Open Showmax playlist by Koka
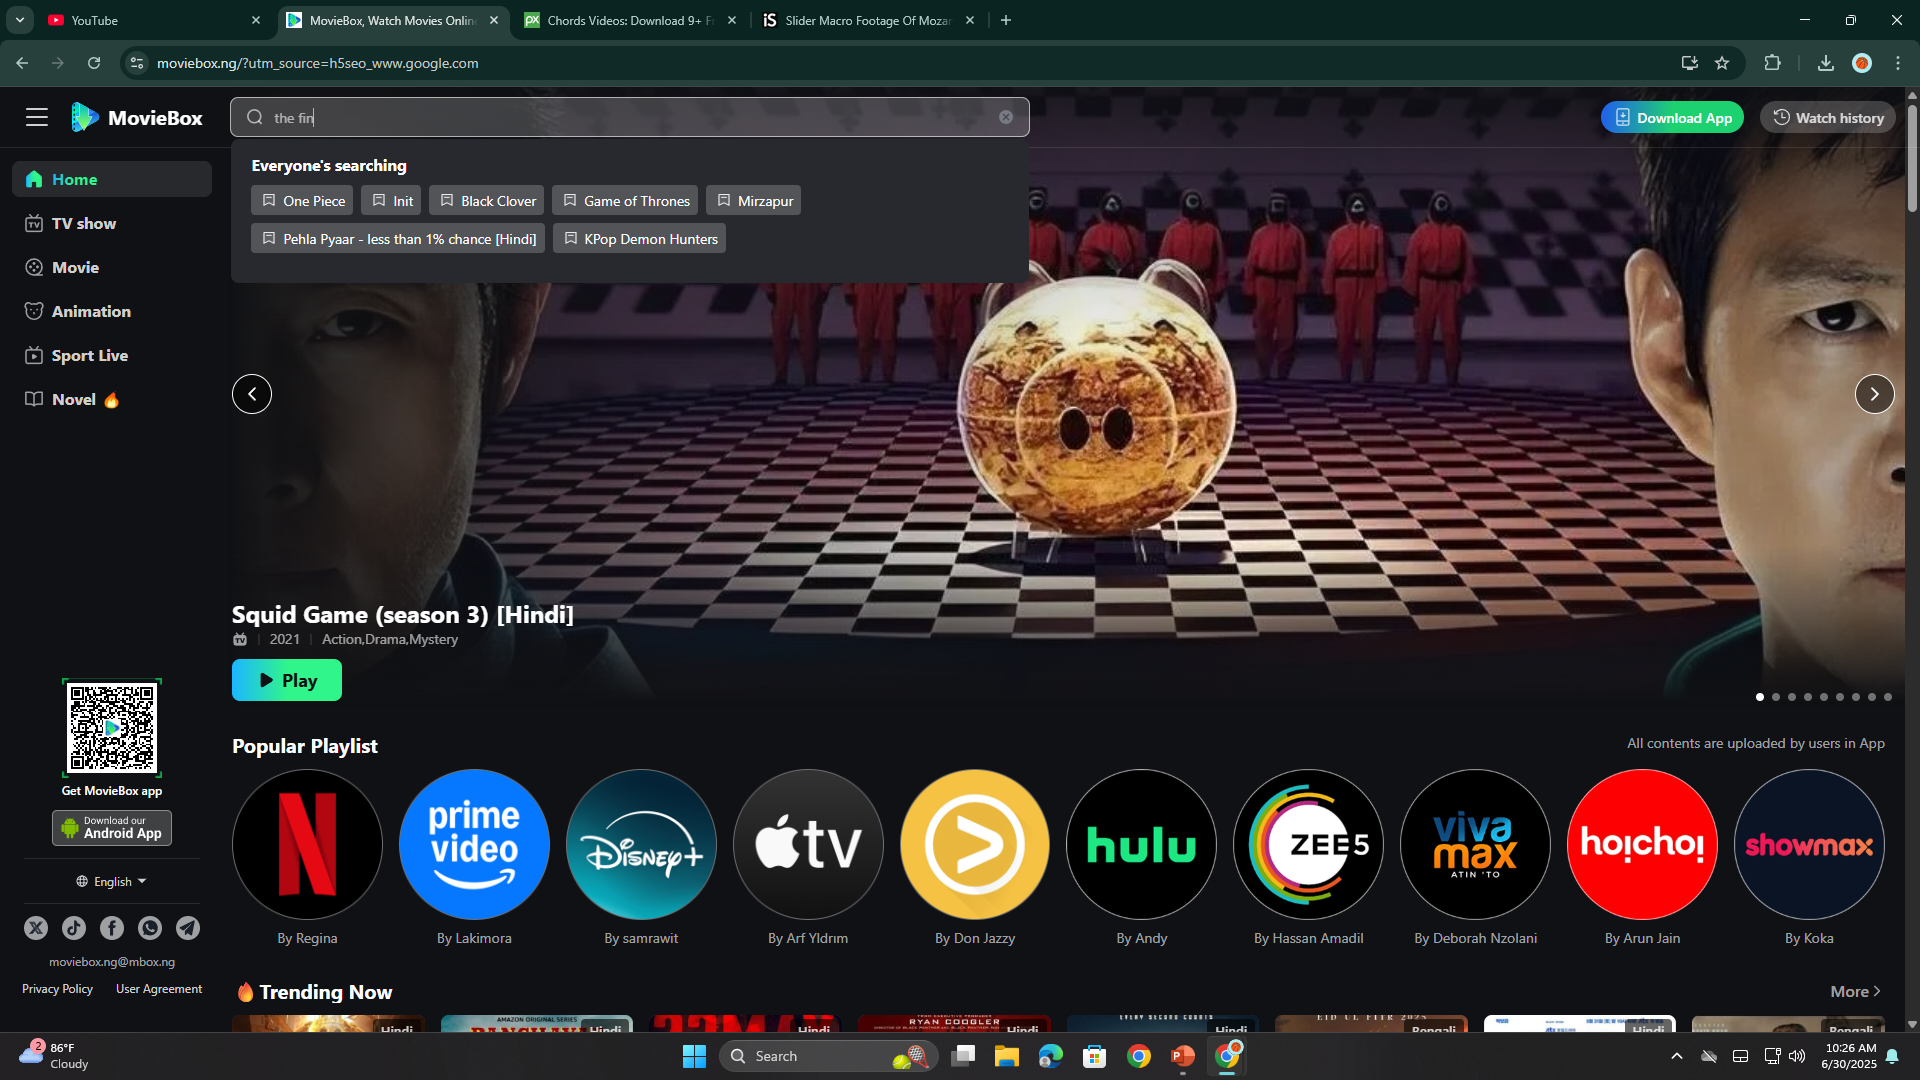The height and width of the screenshot is (1080, 1920). pos(1810,844)
